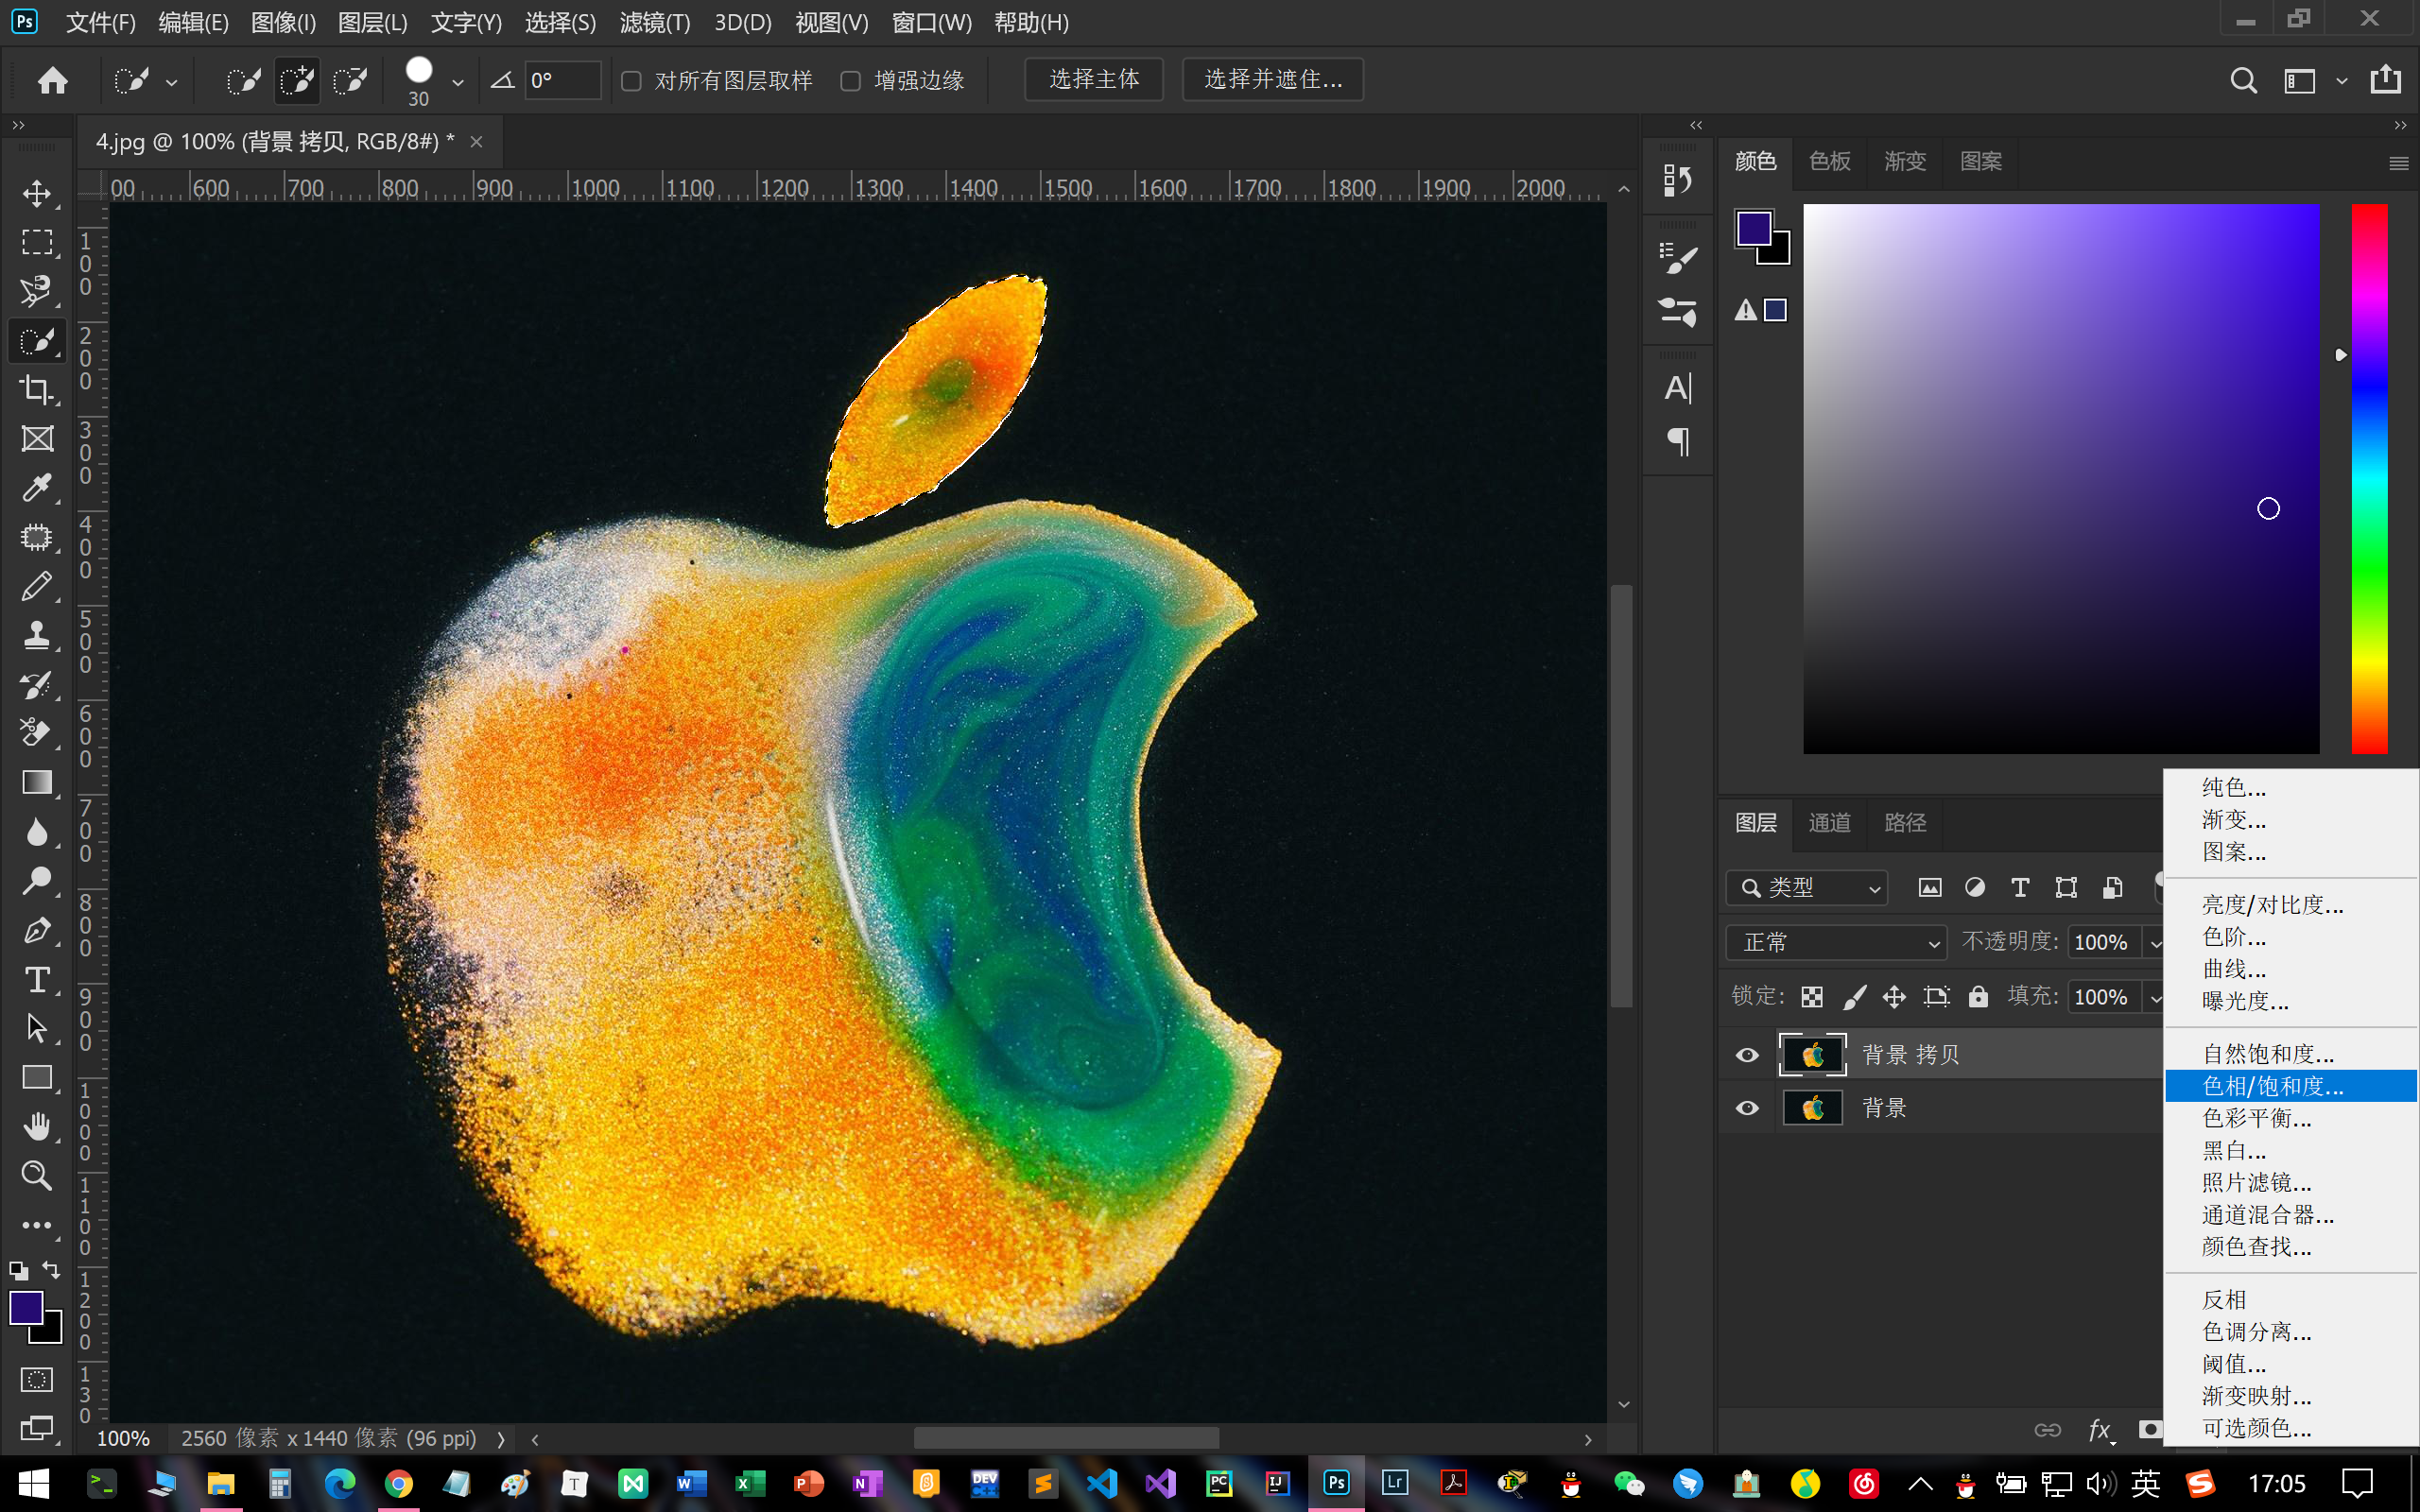The height and width of the screenshot is (1512, 2420).
Task: Open the 图像(I) menu
Action: 283,22
